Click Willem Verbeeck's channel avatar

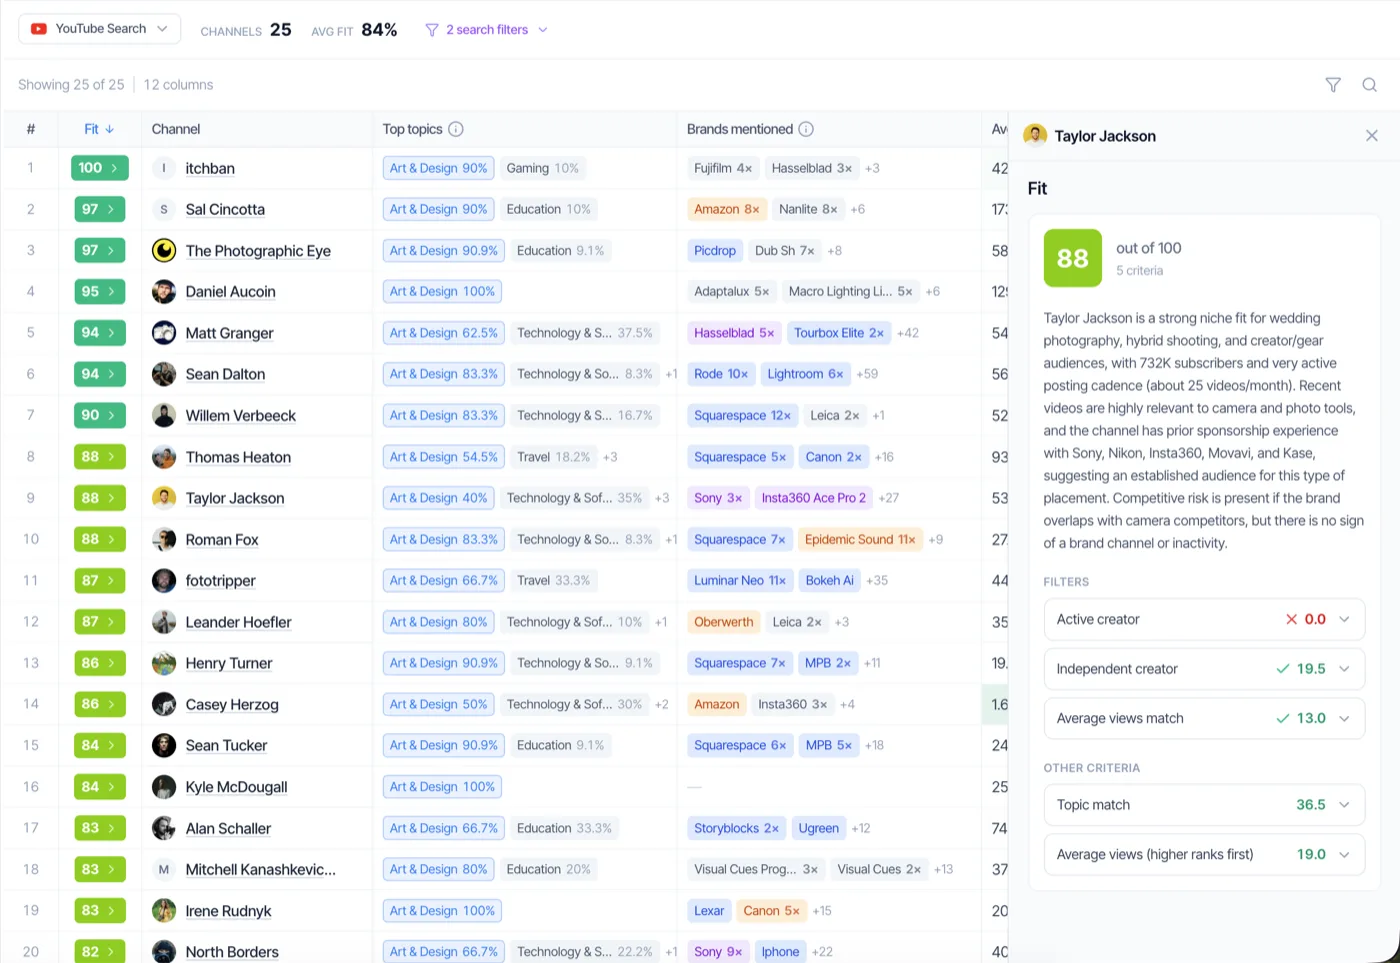pos(164,415)
